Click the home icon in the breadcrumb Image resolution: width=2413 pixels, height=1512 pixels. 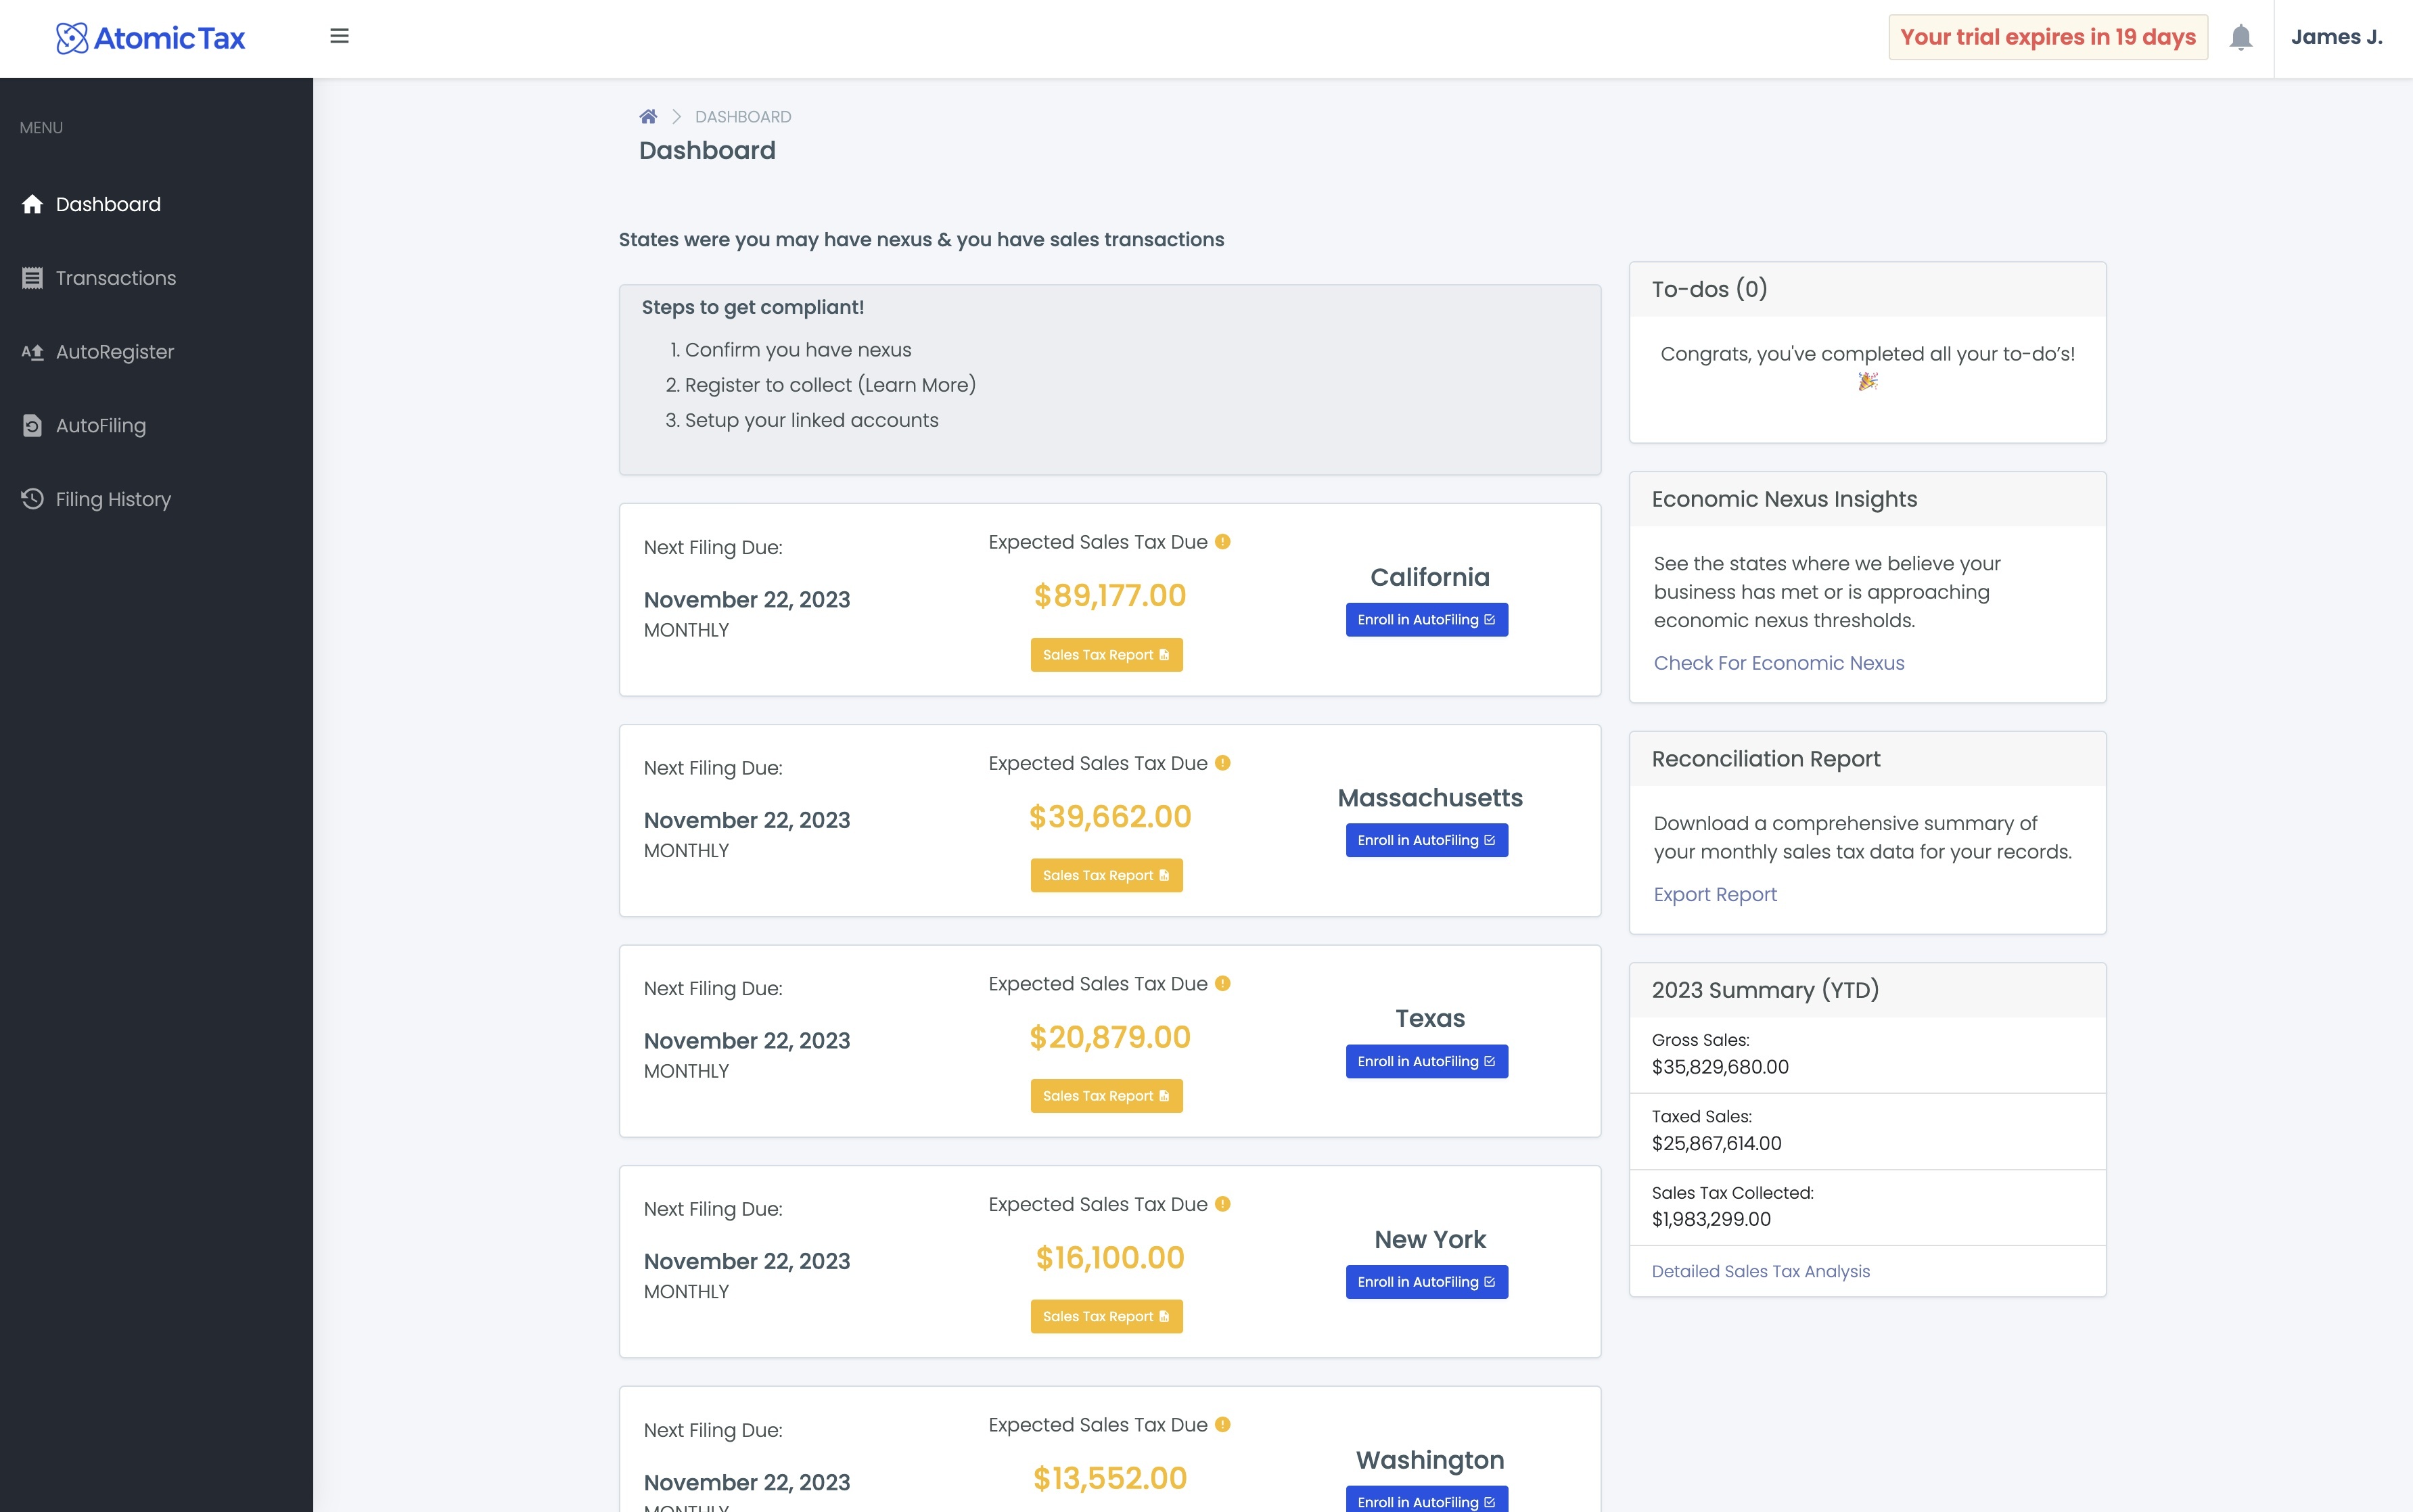point(648,115)
